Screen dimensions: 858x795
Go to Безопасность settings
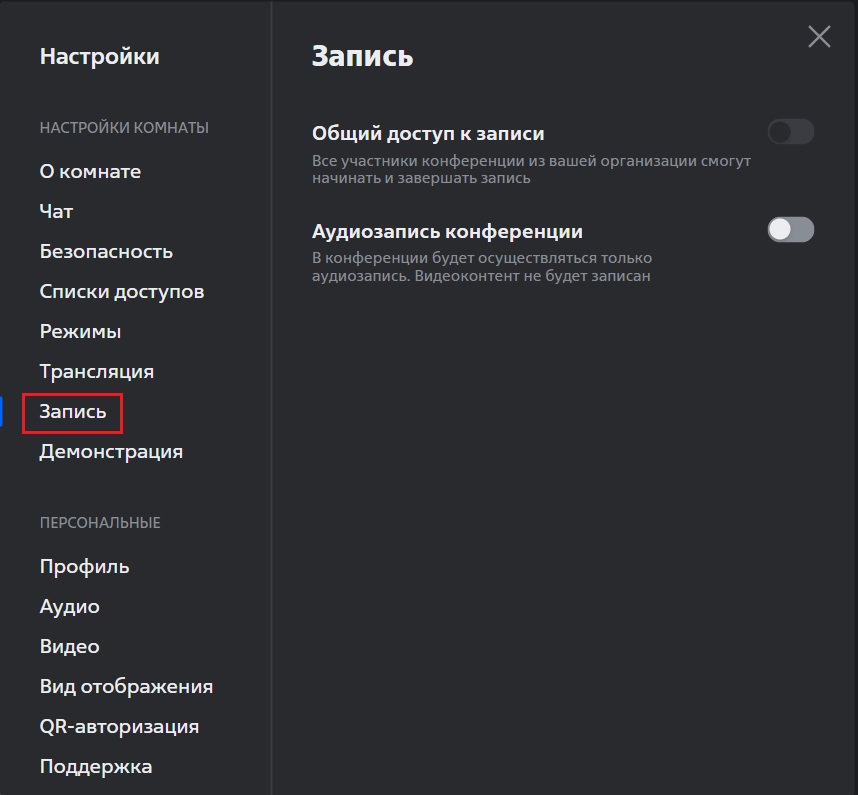106,252
